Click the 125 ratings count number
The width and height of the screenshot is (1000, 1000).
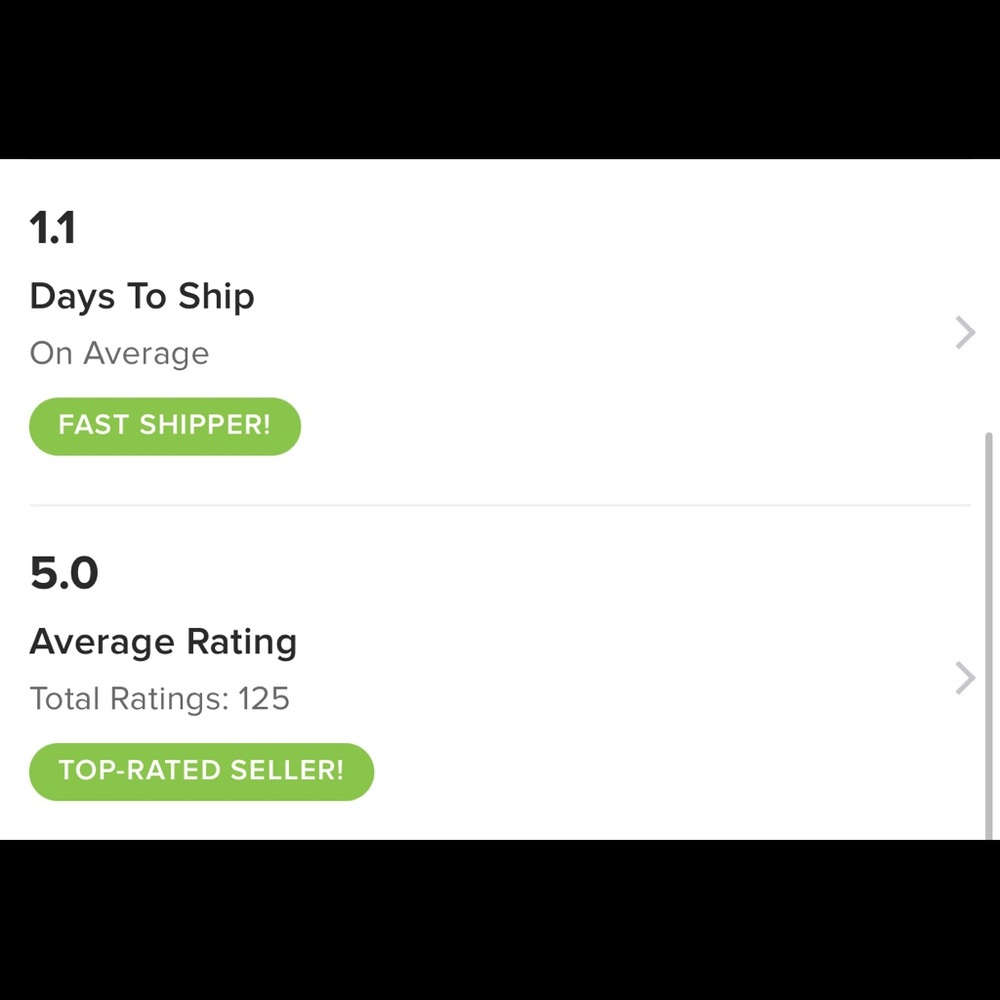click(264, 699)
